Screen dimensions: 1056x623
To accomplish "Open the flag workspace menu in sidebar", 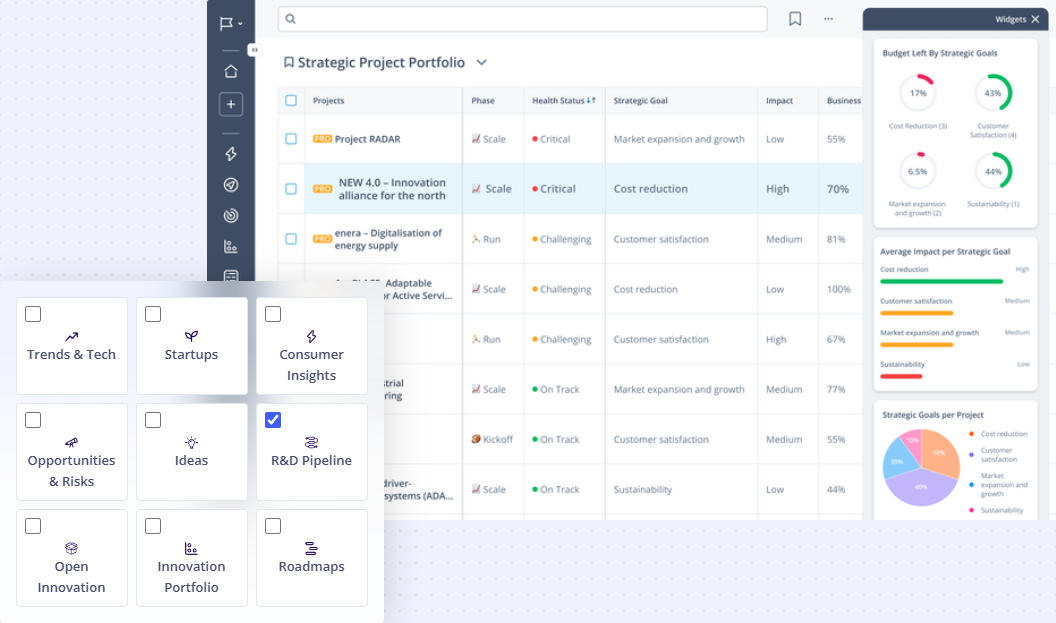I will tap(230, 24).
